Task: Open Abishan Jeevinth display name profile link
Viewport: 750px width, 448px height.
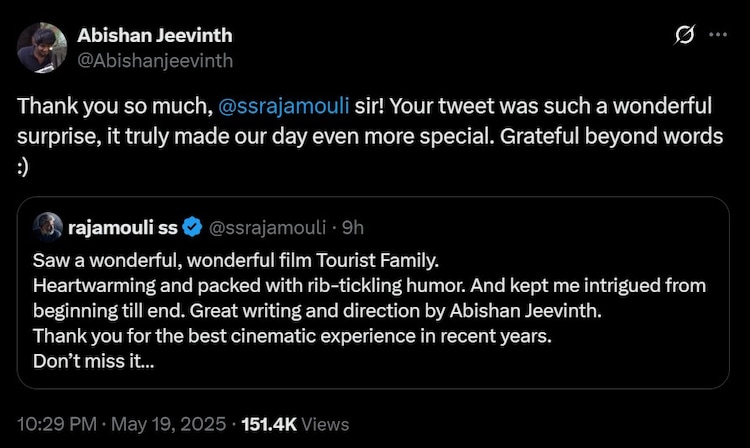Action: 154,36
